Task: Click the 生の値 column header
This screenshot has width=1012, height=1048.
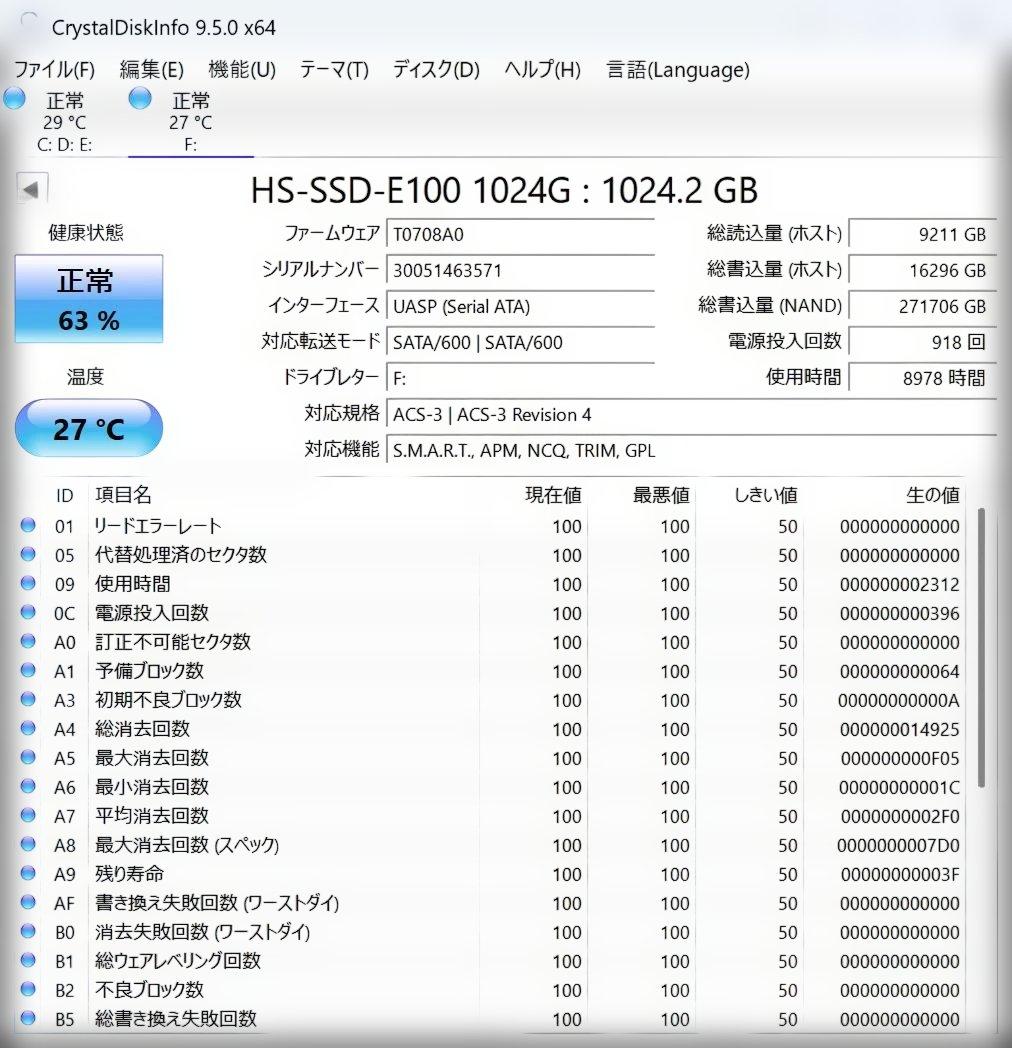Action: click(x=932, y=495)
